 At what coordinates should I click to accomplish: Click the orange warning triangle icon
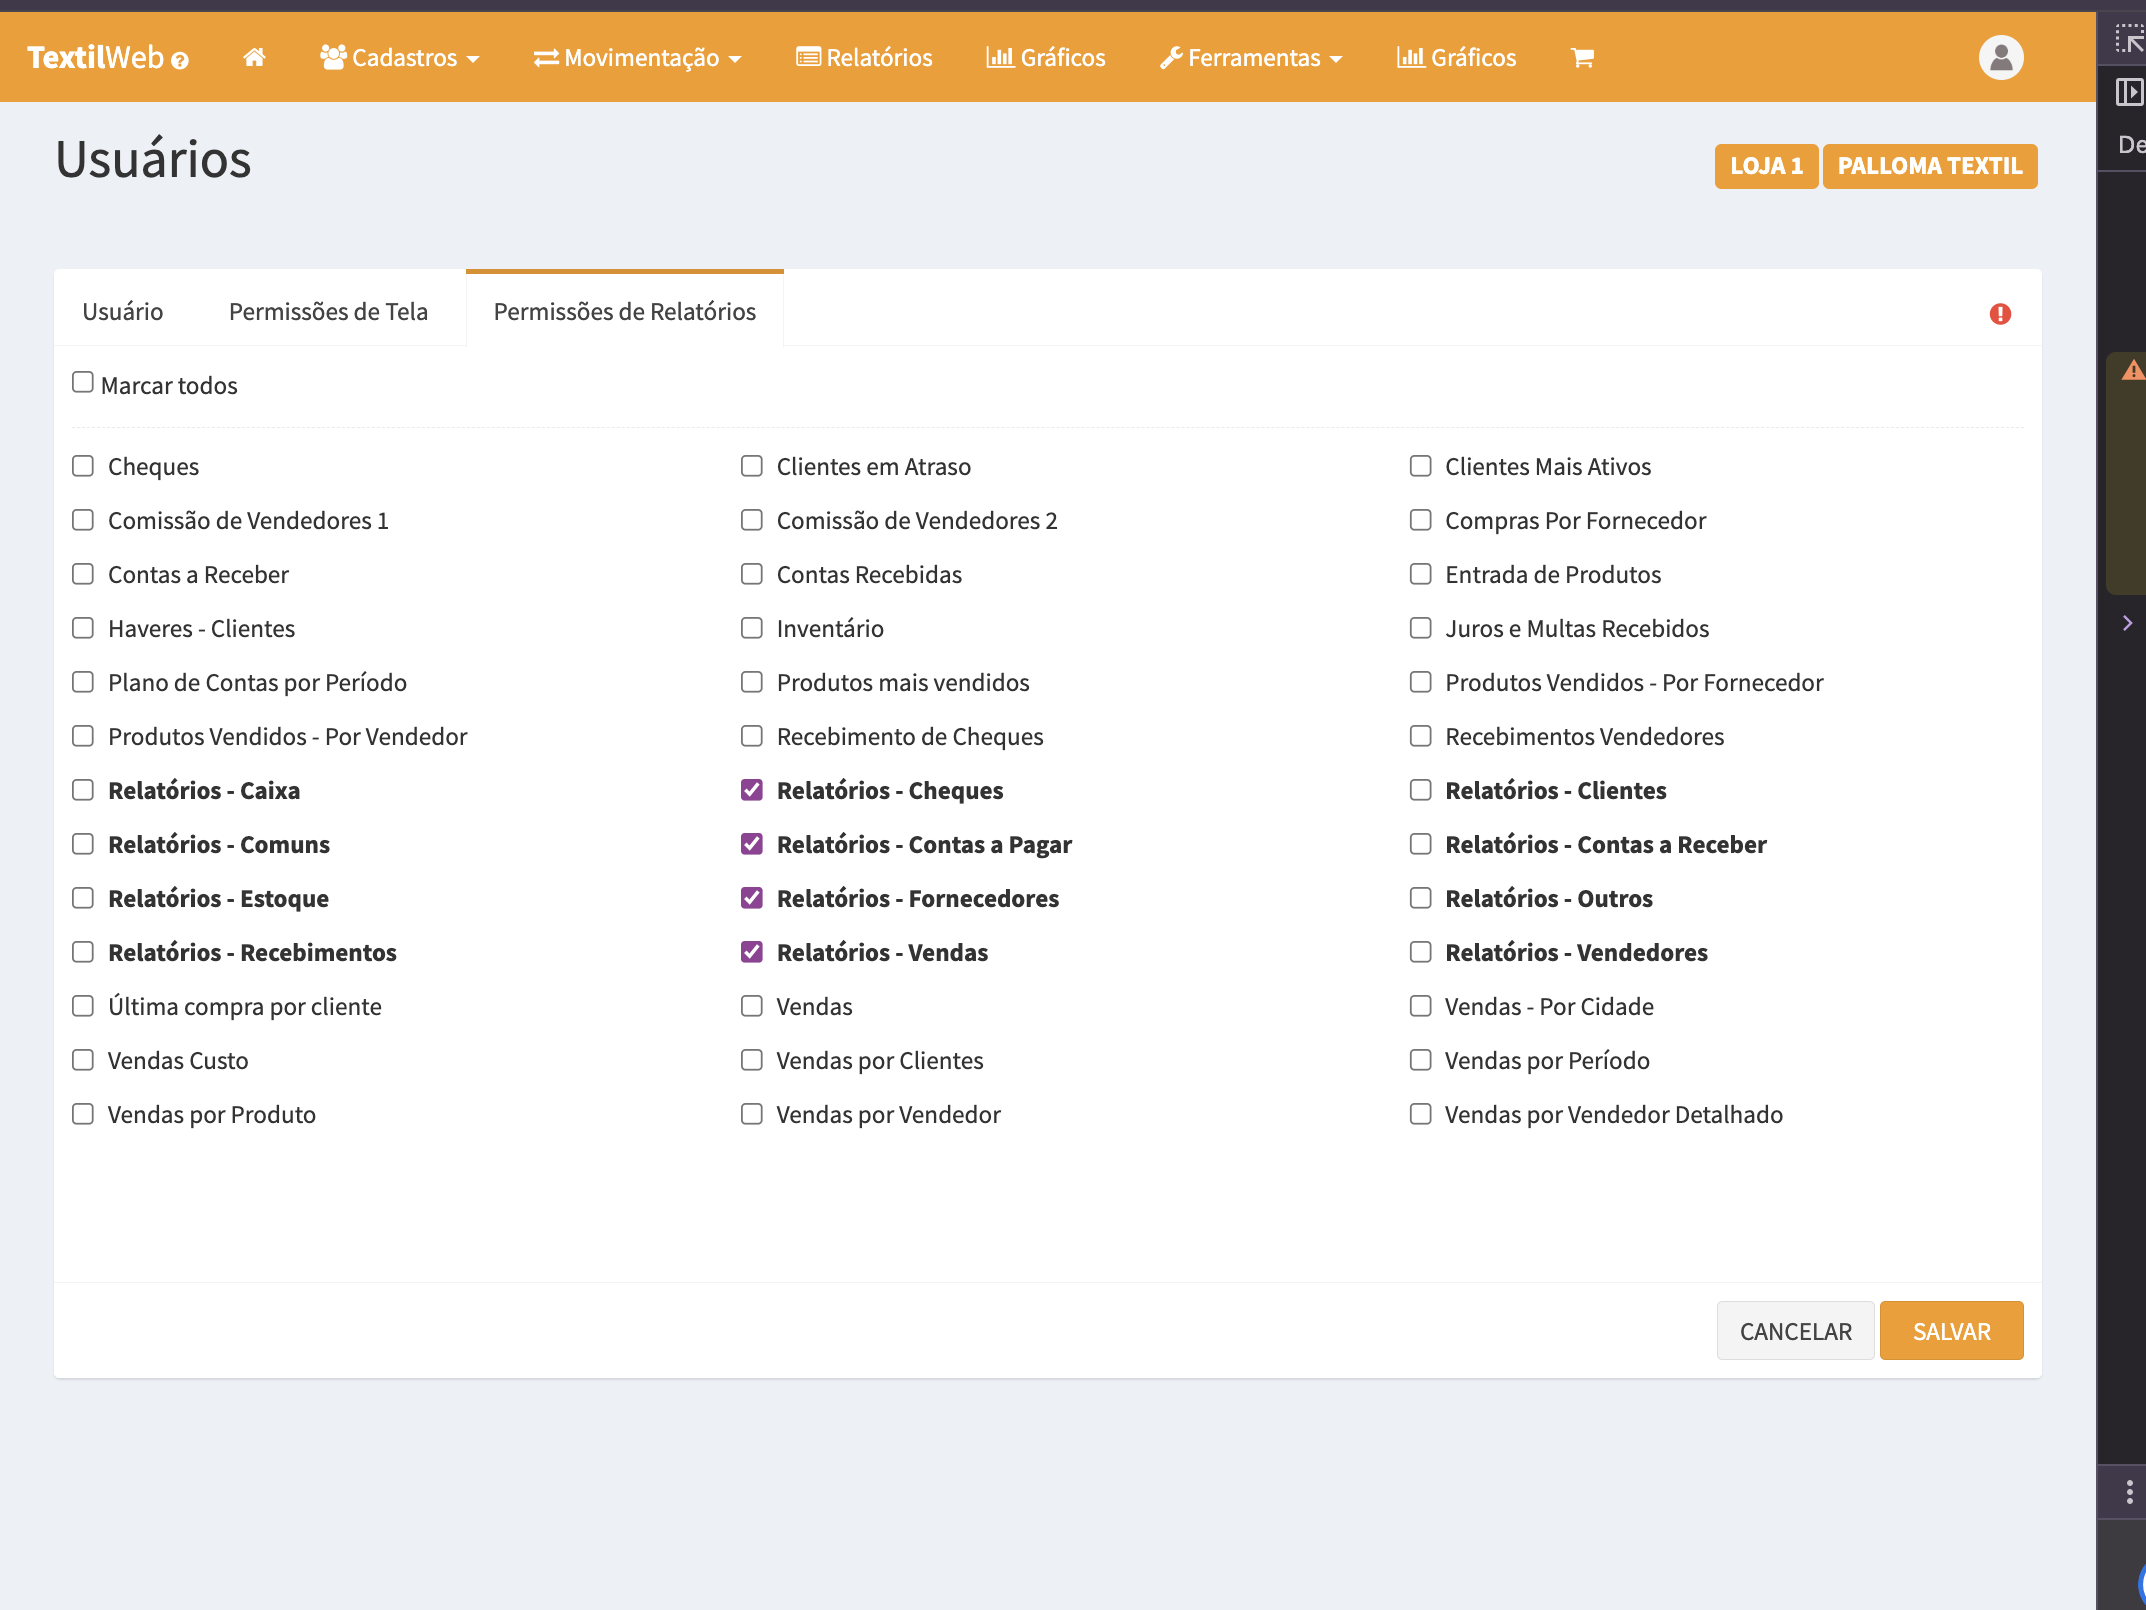2132,371
